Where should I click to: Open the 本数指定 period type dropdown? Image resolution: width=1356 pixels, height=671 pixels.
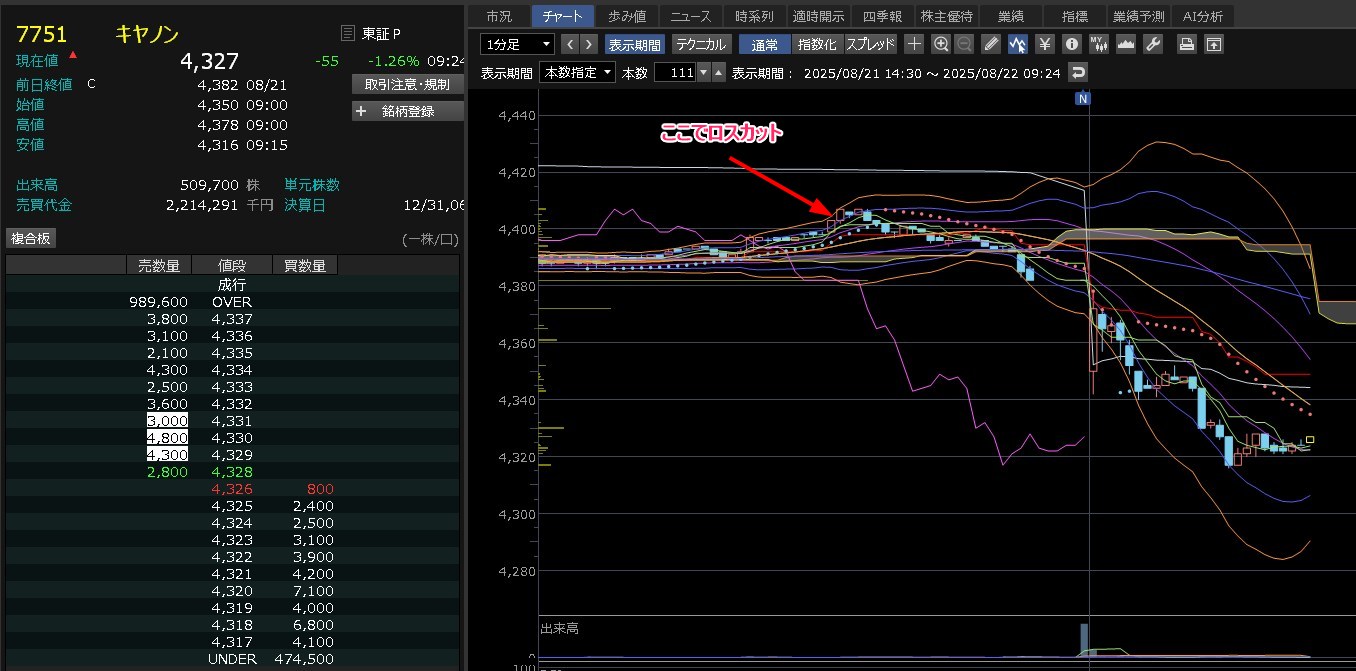click(x=578, y=72)
